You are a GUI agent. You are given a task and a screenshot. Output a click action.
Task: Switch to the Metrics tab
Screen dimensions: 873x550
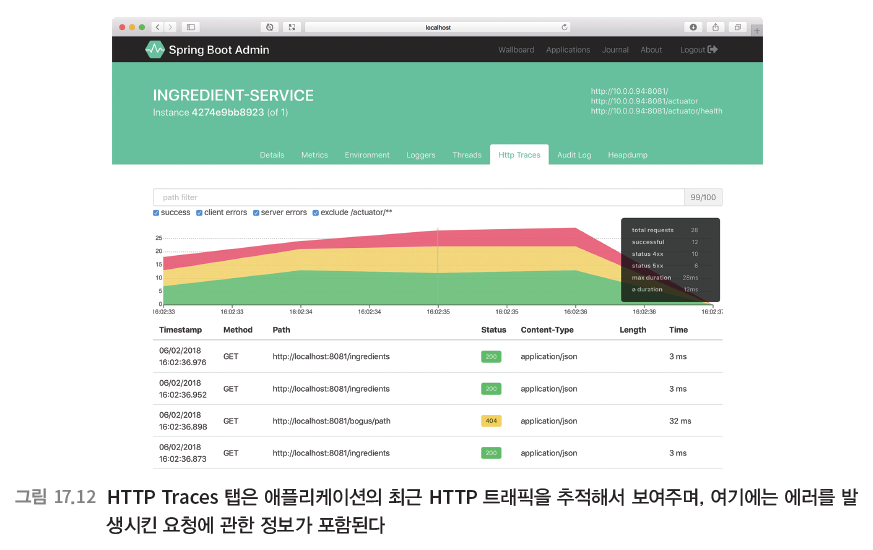point(315,155)
